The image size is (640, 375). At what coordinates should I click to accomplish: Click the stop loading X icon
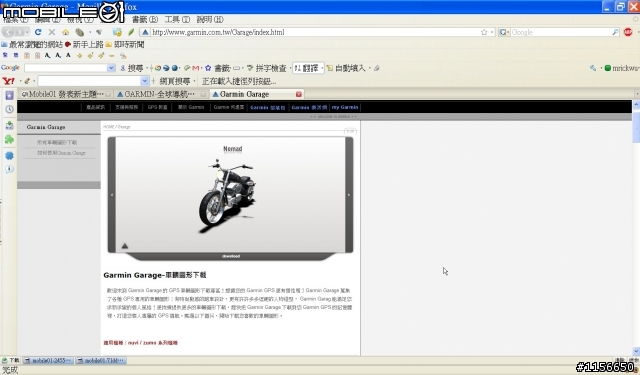(52, 32)
